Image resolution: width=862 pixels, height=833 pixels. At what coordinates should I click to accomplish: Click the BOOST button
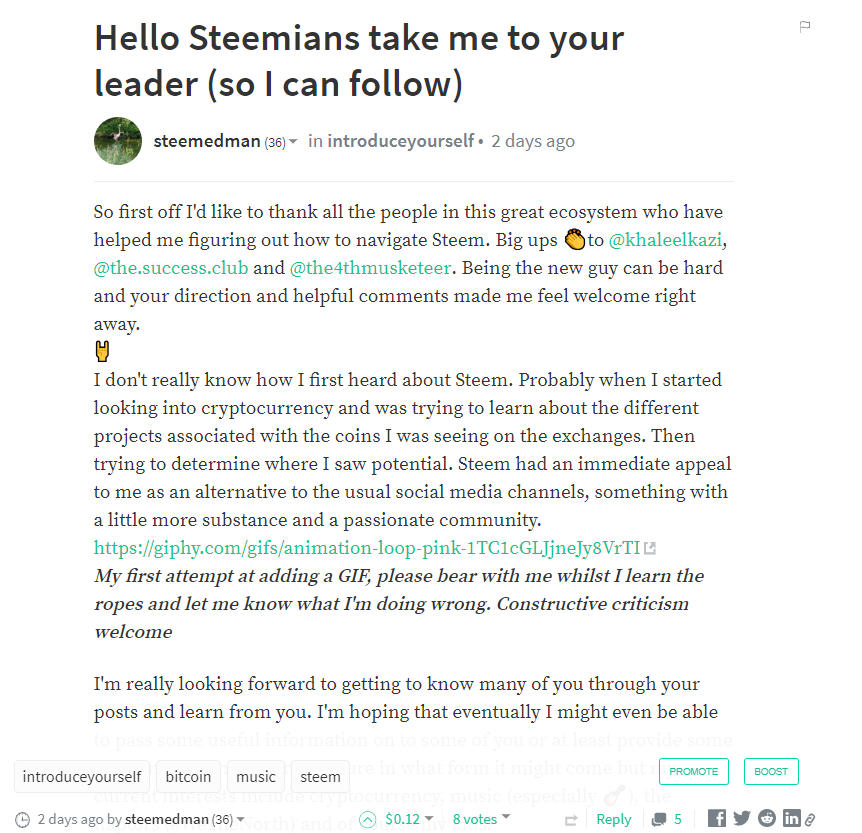pos(771,771)
